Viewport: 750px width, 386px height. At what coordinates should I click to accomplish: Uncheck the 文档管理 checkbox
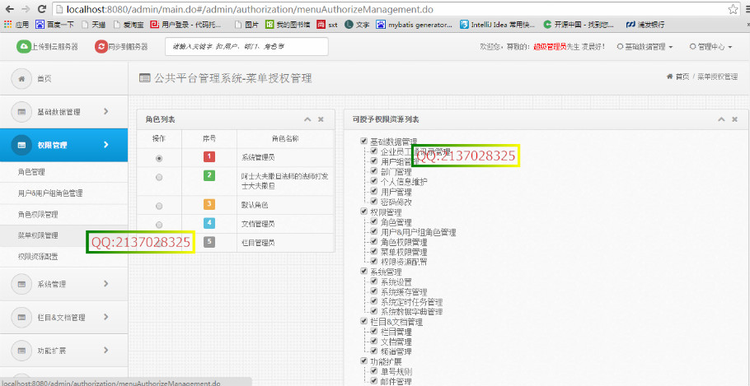point(374,342)
